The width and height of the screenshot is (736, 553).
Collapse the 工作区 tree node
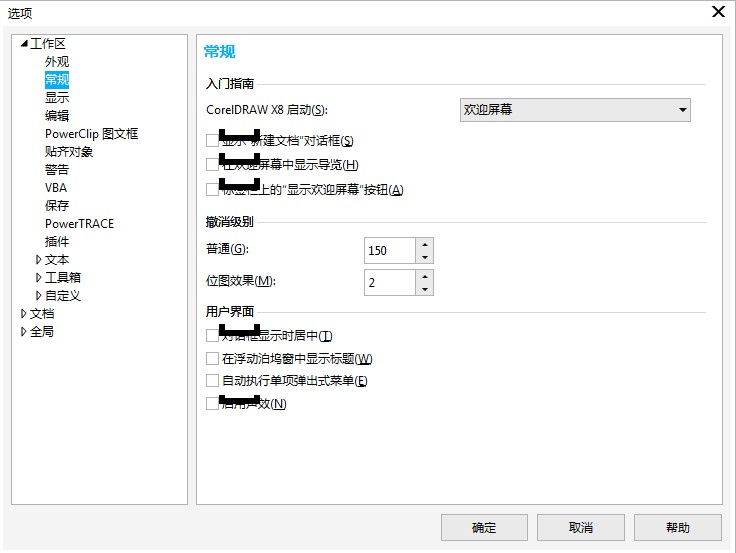[24, 44]
